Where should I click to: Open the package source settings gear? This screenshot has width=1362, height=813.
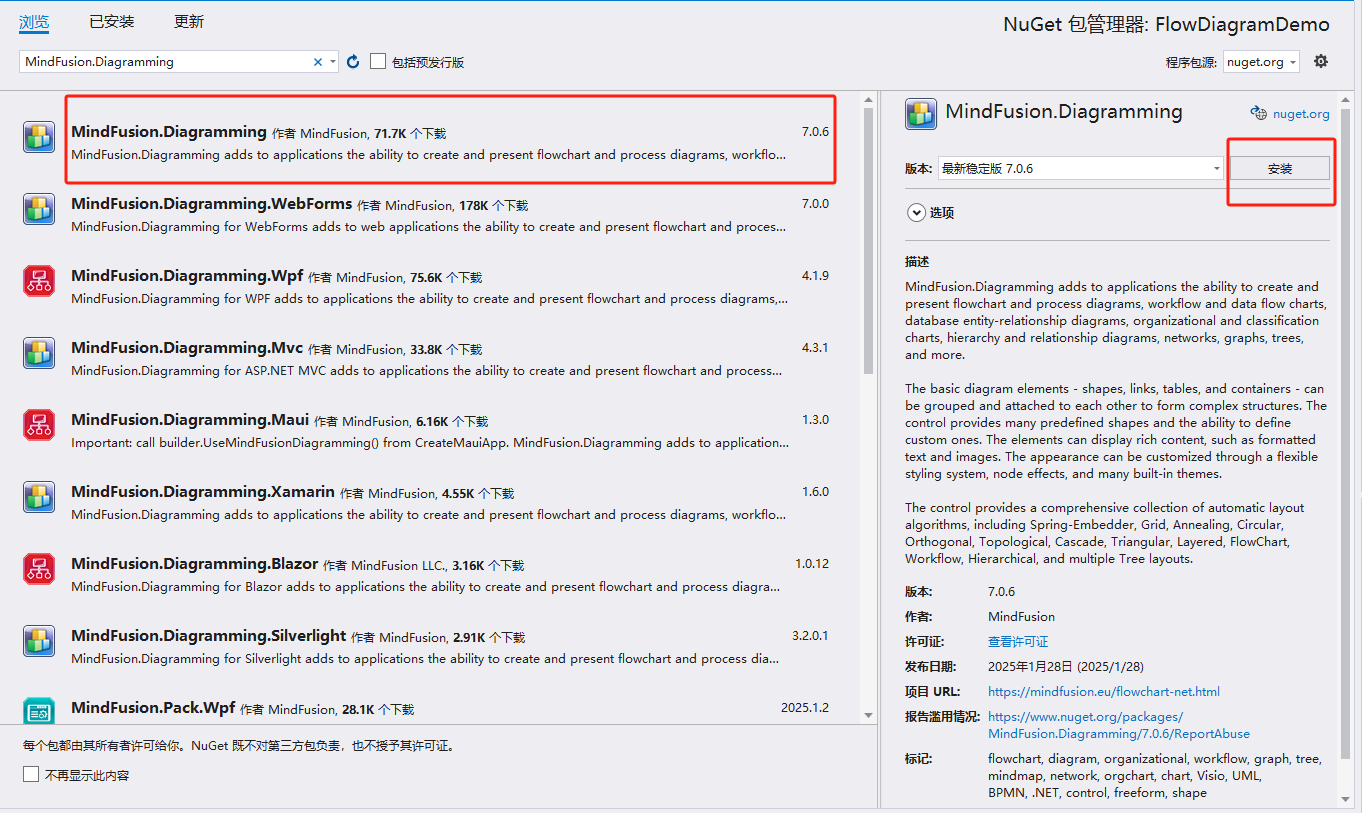point(1321,61)
